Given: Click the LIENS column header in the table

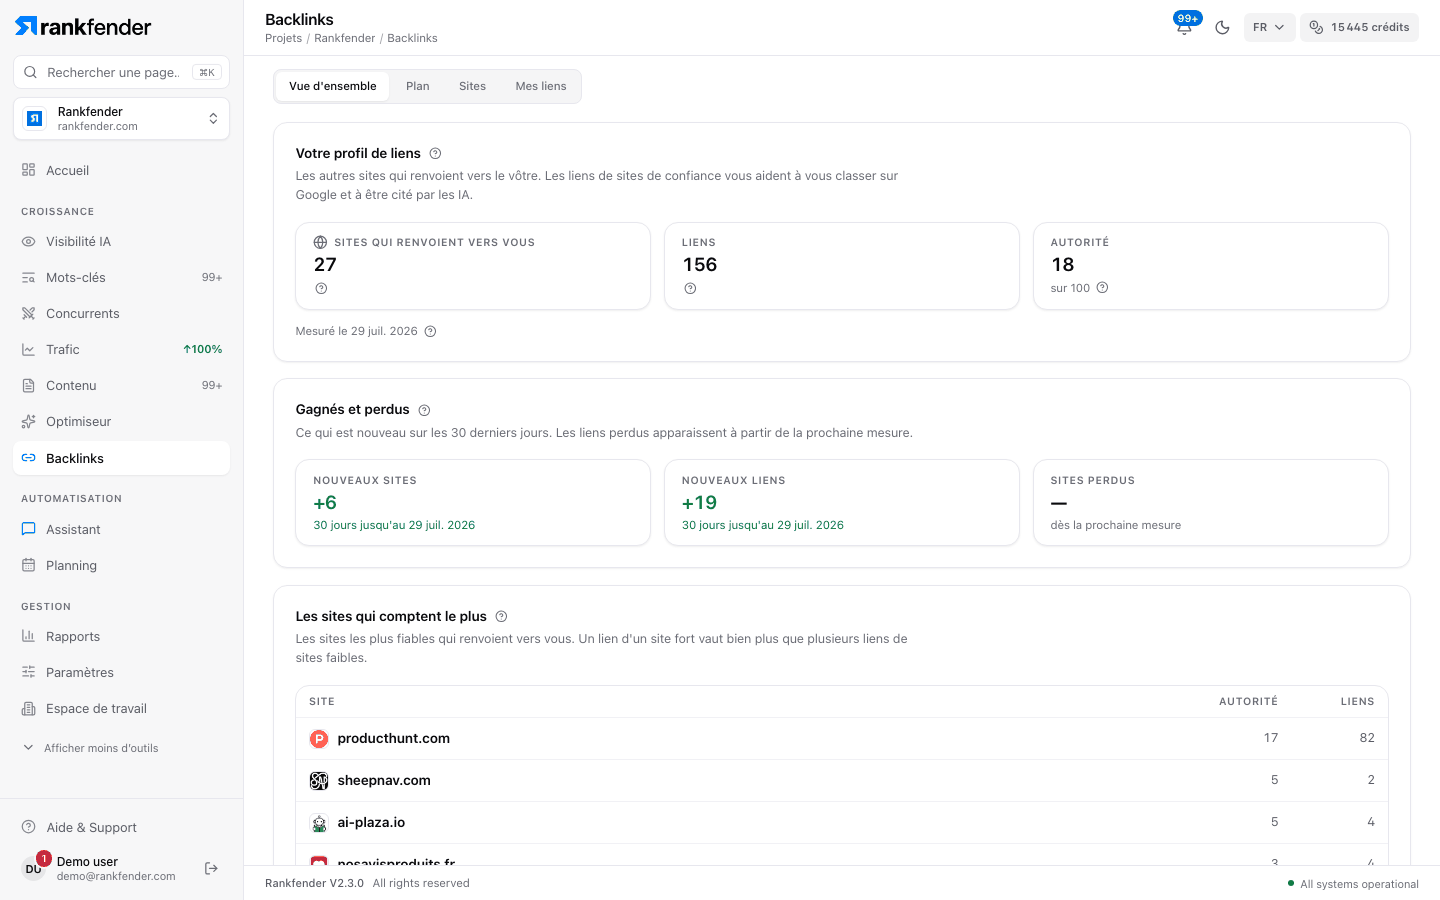Looking at the screenshot, I should point(1357,702).
